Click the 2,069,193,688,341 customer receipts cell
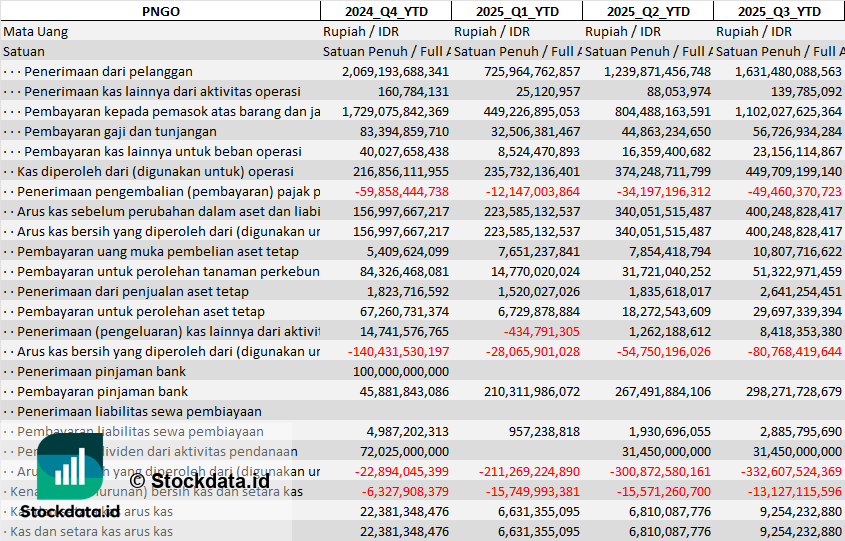Viewport: 845px width, 541px height. [395, 71]
